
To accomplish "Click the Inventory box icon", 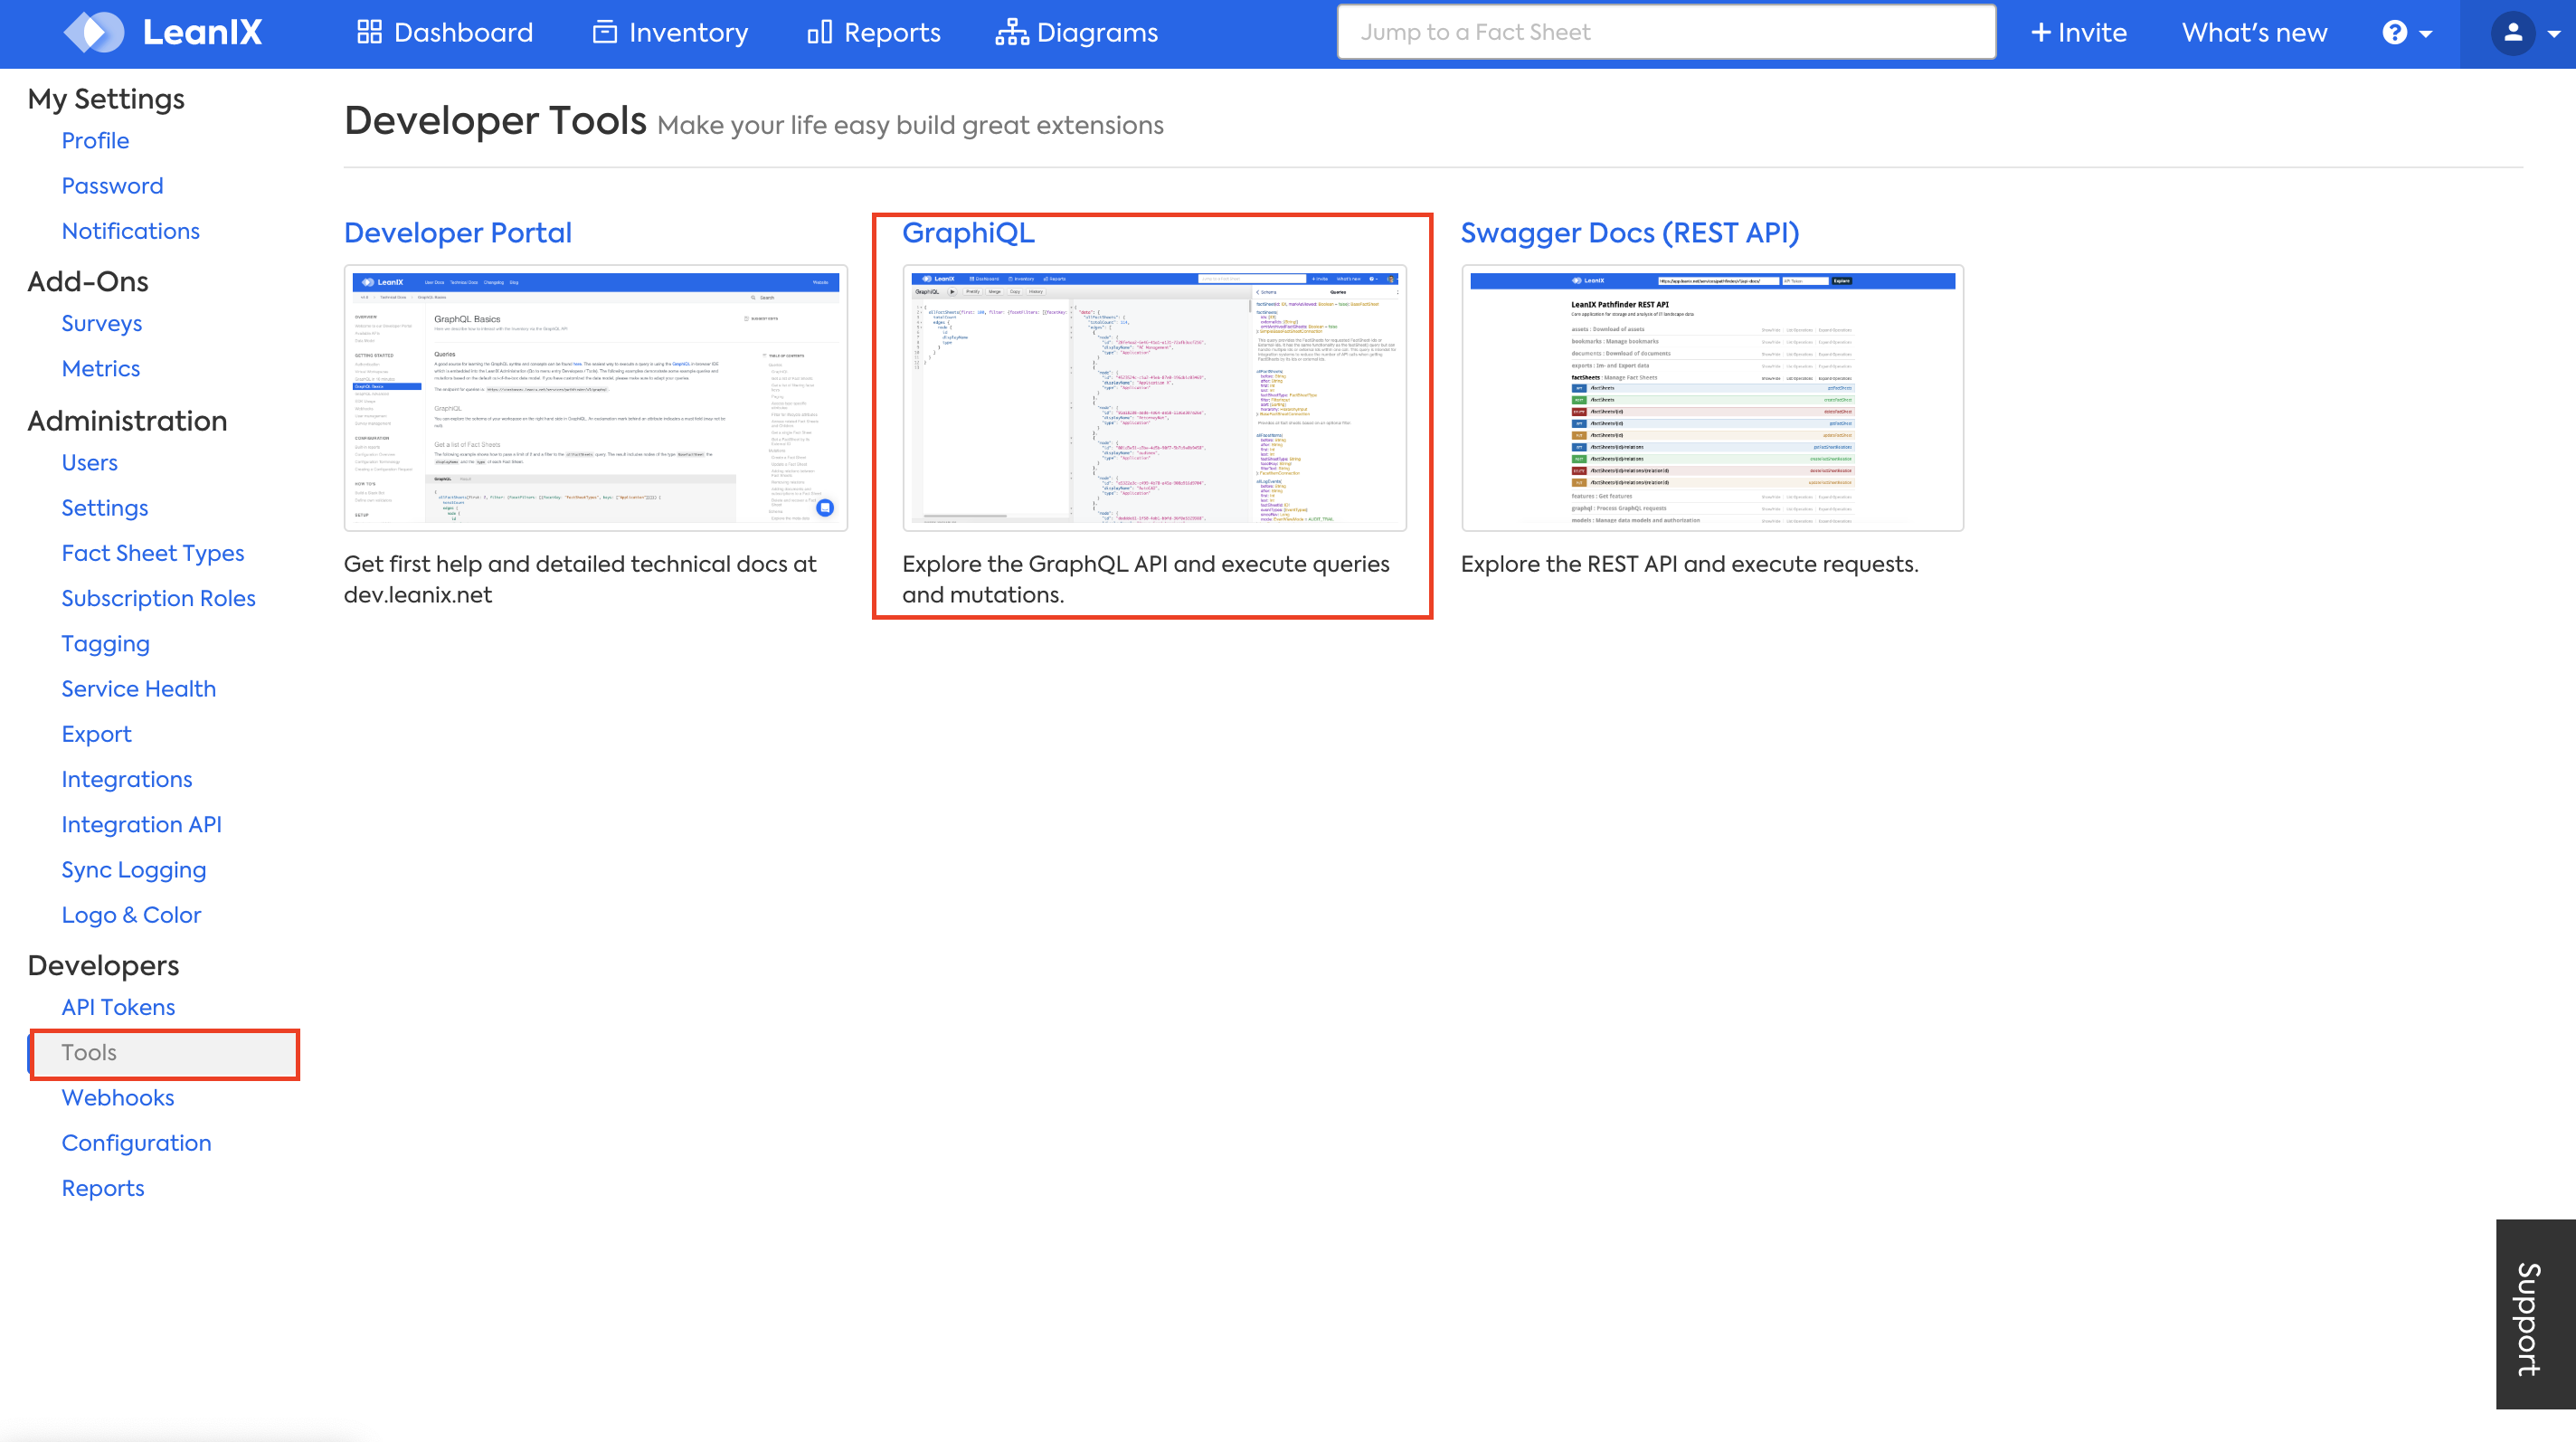I will (x=604, y=32).
